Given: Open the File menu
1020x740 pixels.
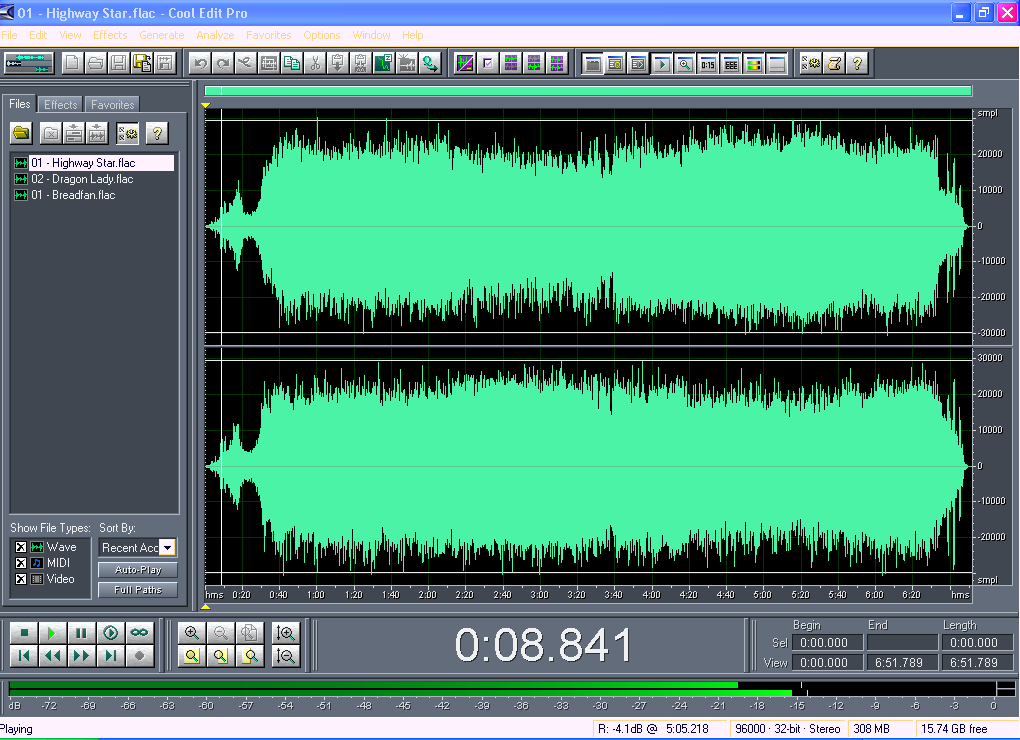Looking at the screenshot, I should pos(9,35).
